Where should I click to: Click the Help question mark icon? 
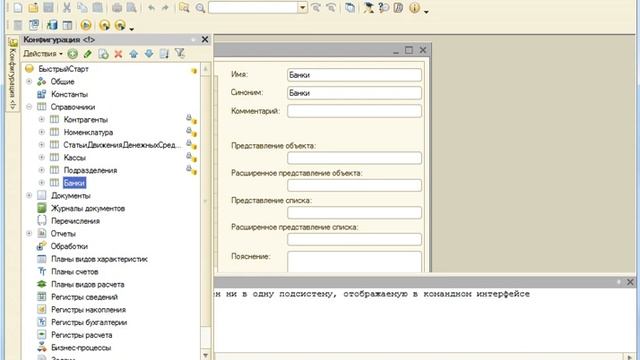click(384, 7)
